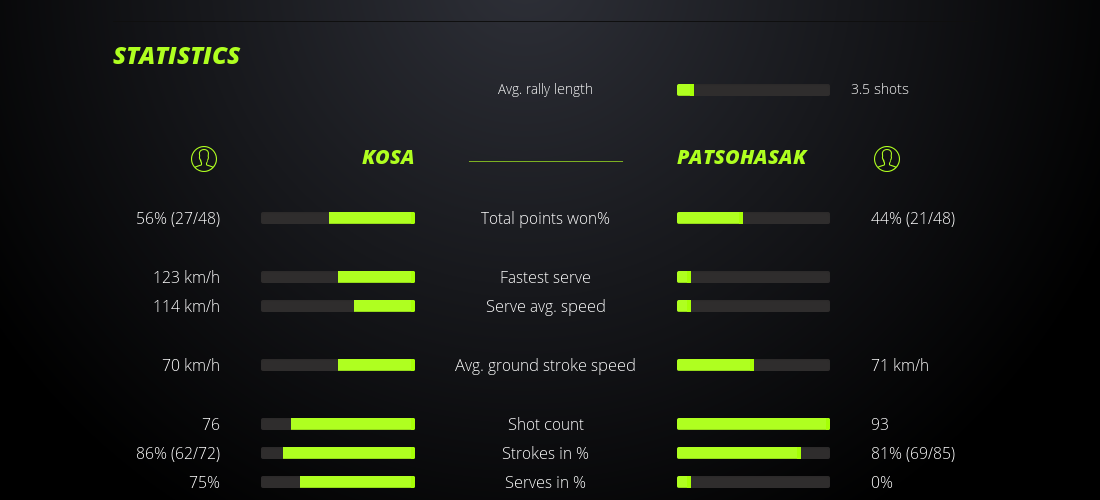Click Kosa's 56% (27/48) value
This screenshot has width=1100, height=500.
click(178, 218)
